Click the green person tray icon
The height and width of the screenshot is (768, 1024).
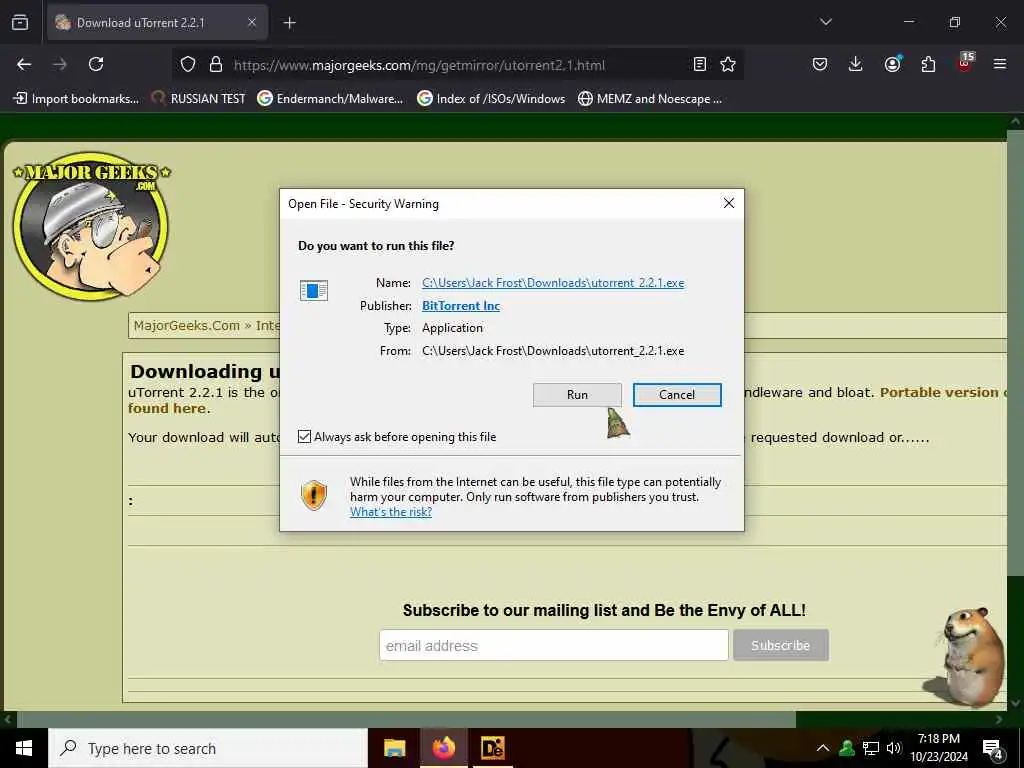click(x=847, y=748)
